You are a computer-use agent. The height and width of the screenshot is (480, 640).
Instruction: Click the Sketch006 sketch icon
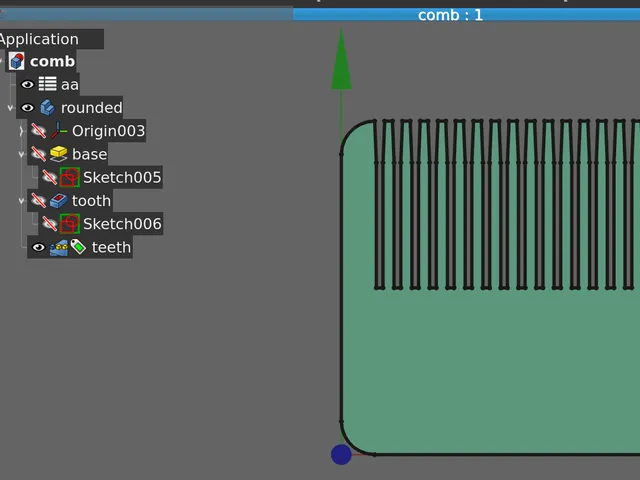(x=70, y=224)
